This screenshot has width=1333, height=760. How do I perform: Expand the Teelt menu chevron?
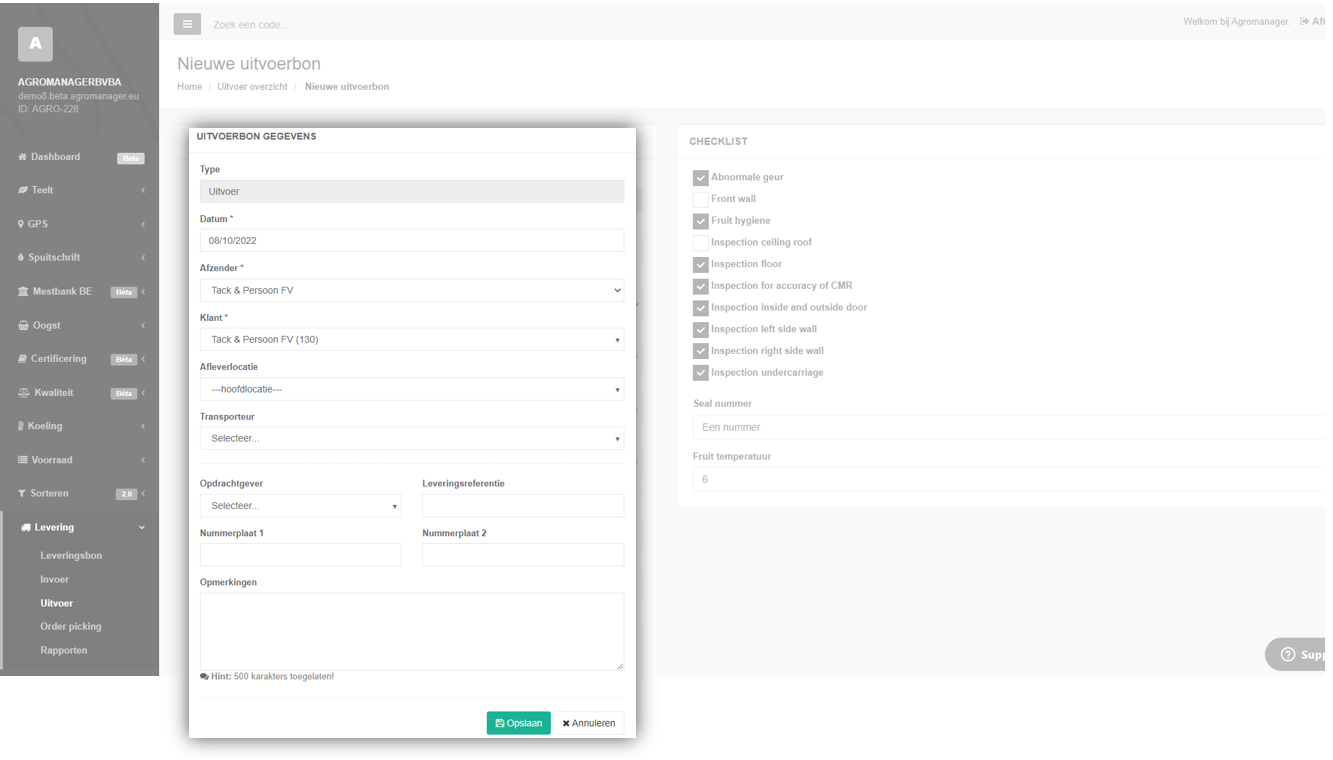tap(142, 190)
